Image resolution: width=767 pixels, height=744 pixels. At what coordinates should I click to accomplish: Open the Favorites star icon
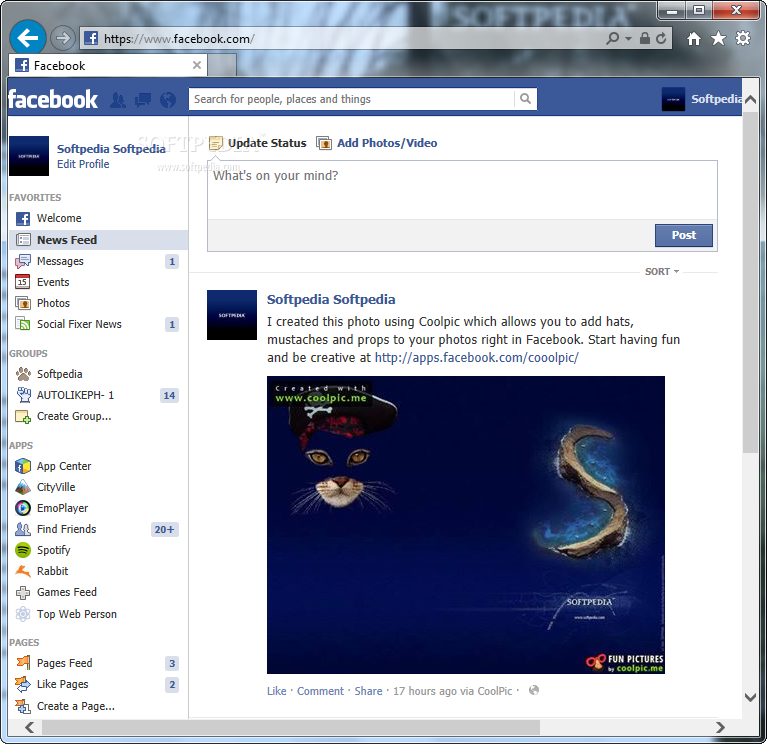pyautogui.click(x=718, y=38)
